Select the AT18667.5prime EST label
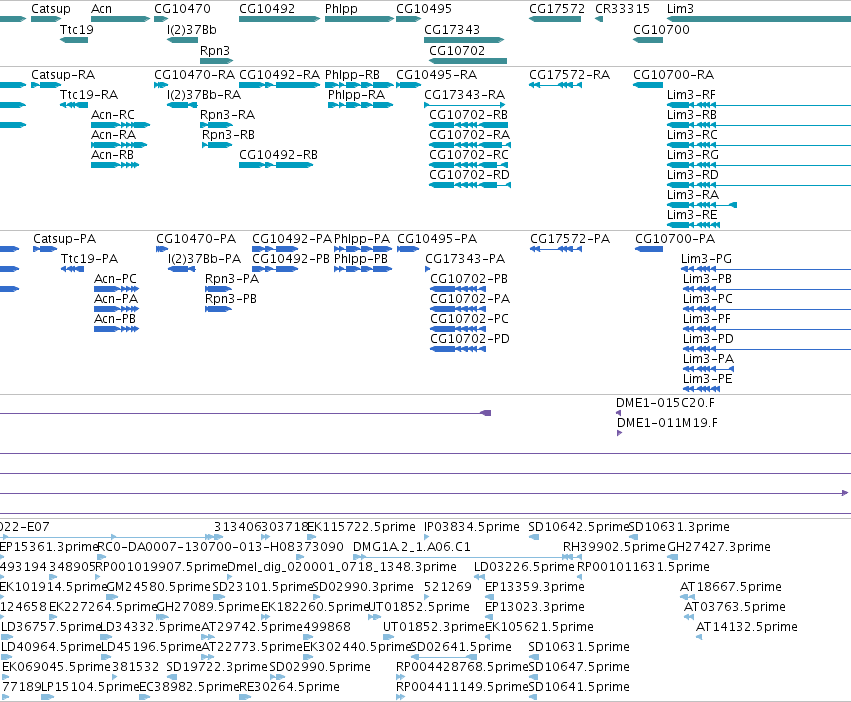 731,587
